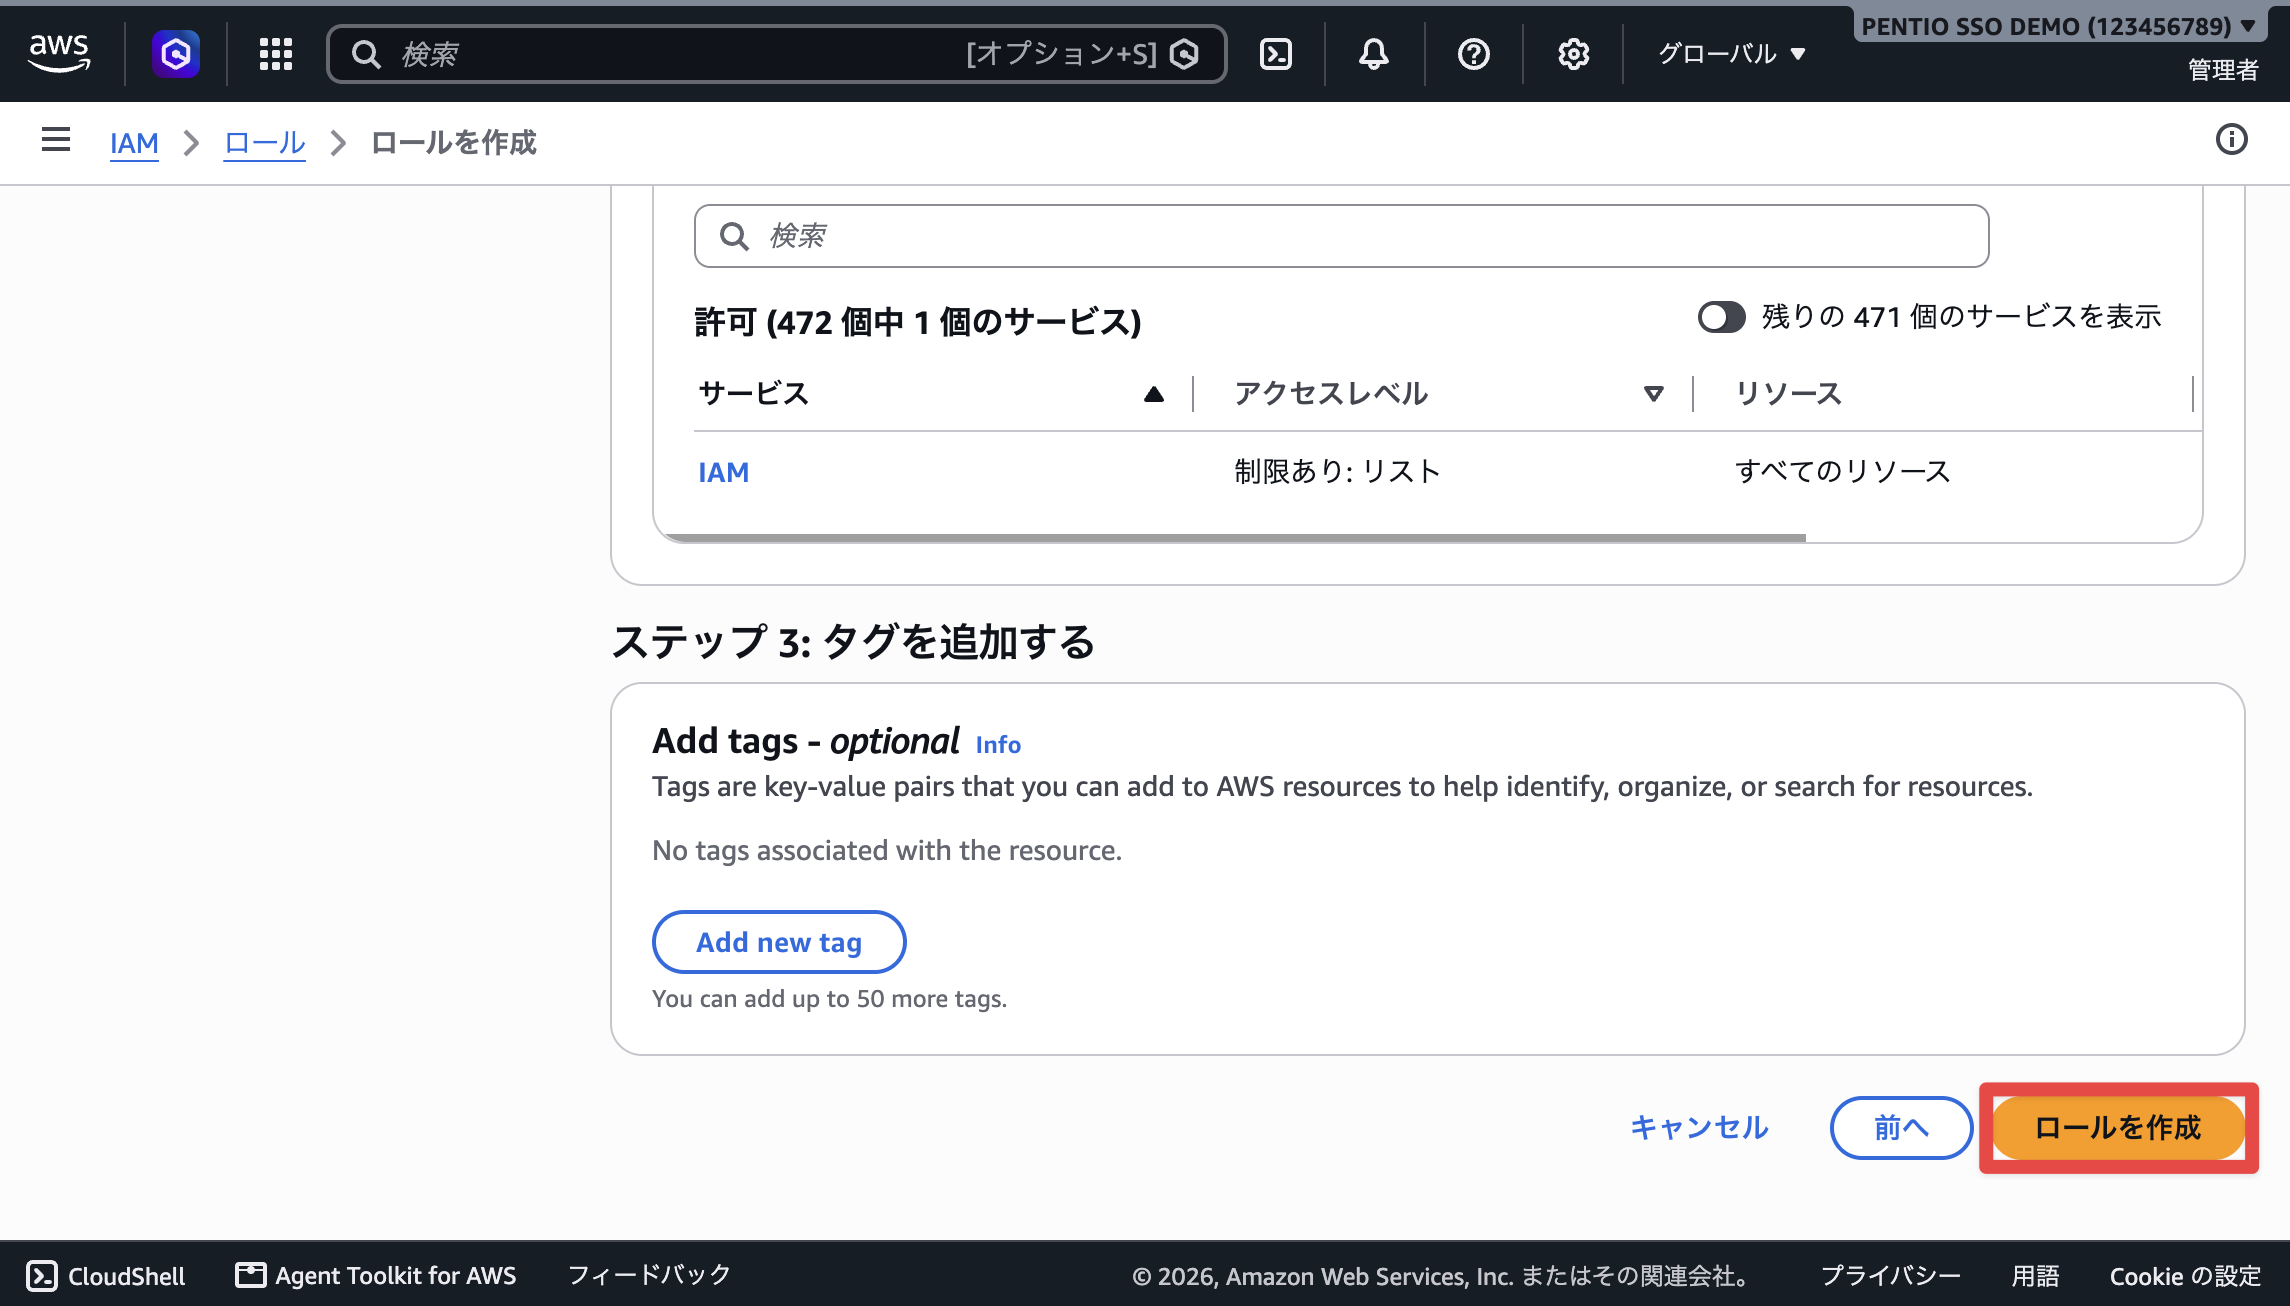Click the purple hexagon extension icon
Viewport: 2290px width, 1306px height.
(176, 53)
